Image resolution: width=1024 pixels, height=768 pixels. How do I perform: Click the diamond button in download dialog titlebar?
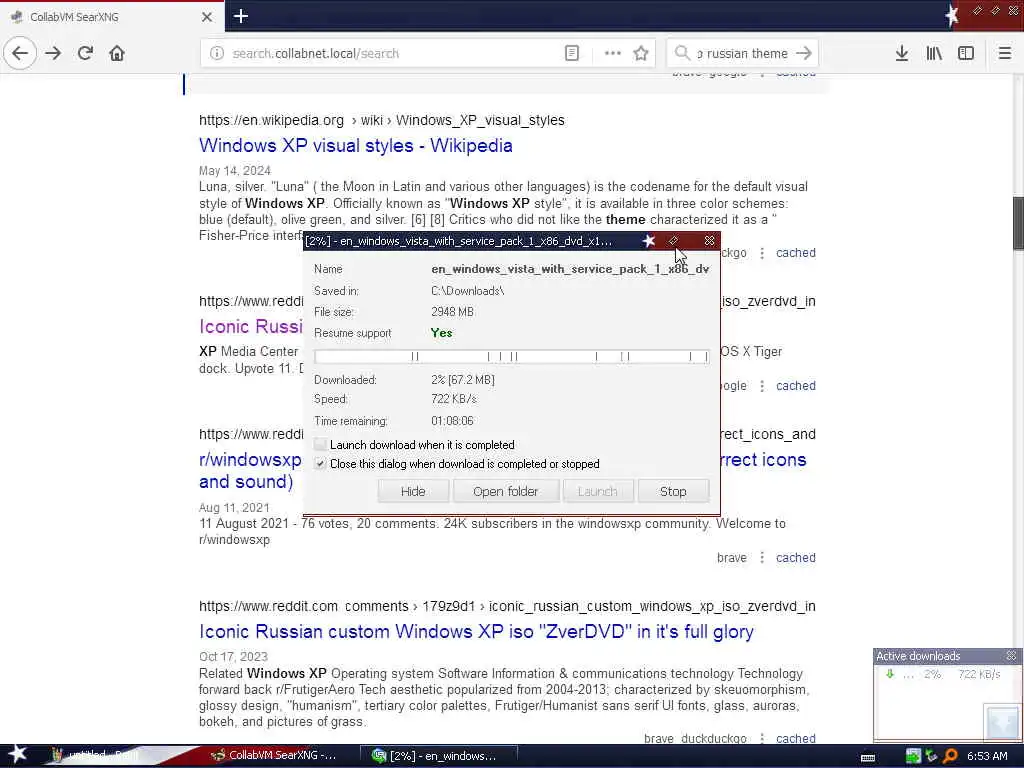[x=673, y=241]
